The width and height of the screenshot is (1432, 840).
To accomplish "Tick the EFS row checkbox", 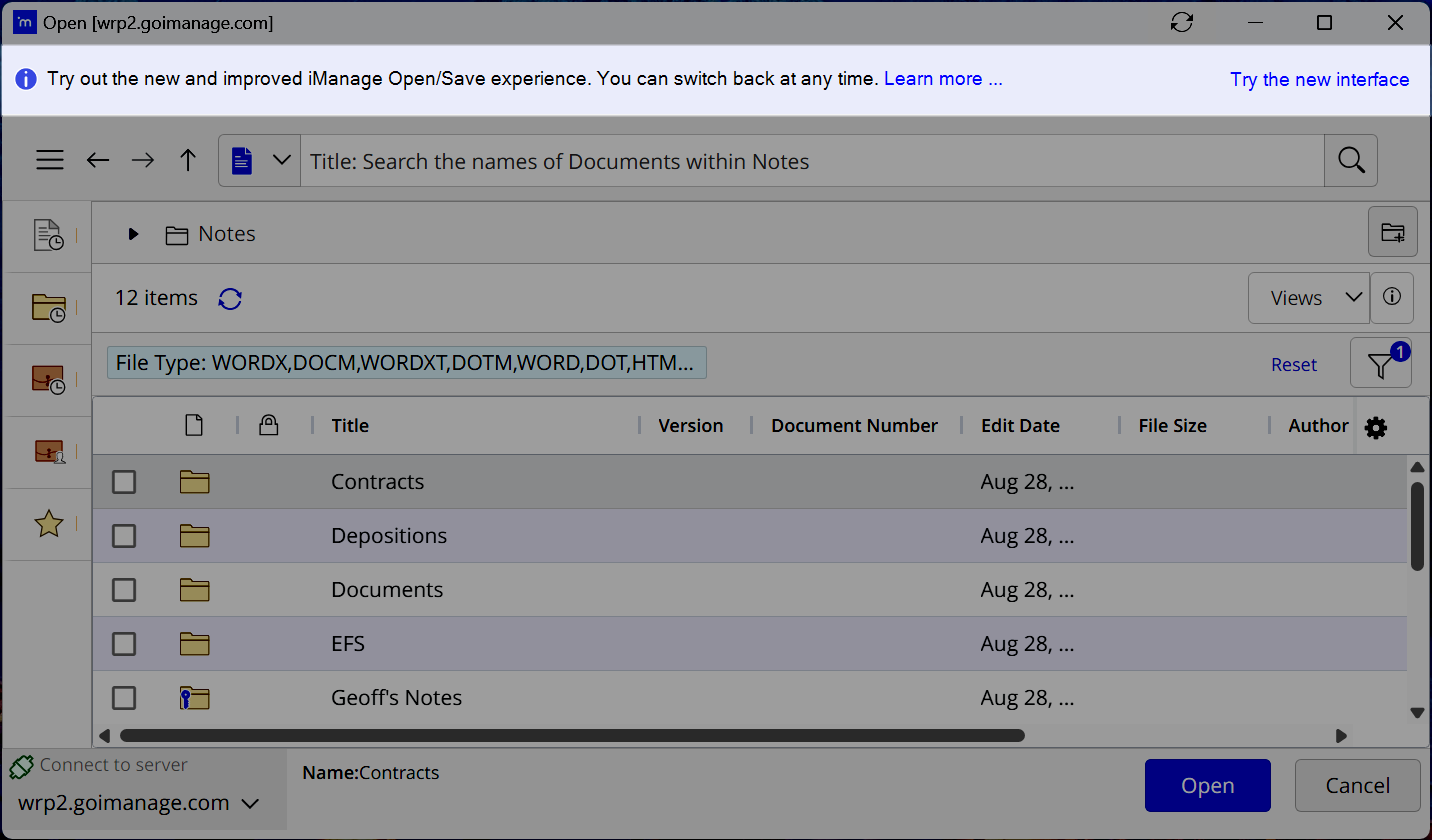I will click(123, 643).
